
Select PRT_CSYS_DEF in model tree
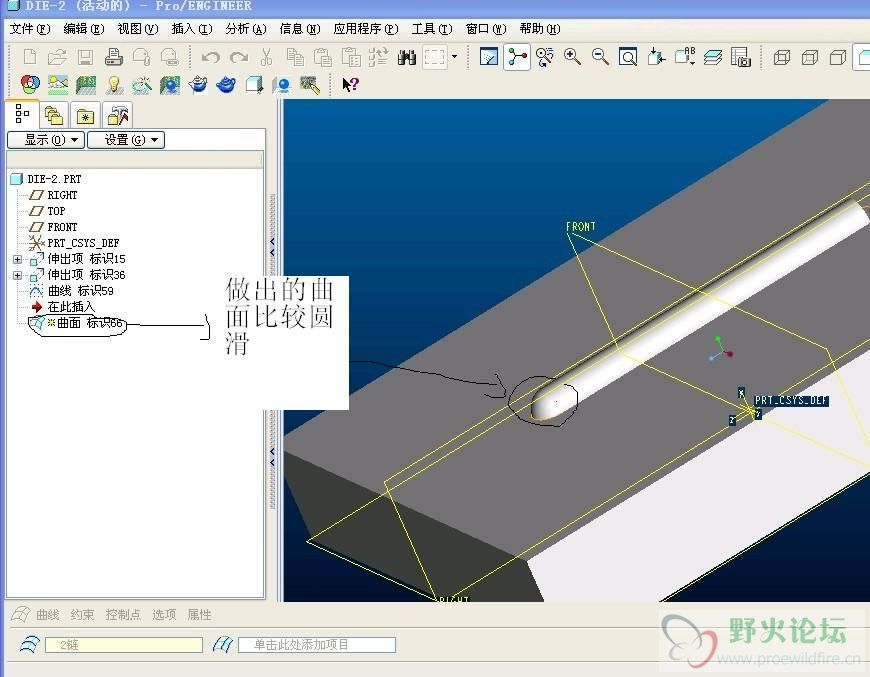coord(83,243)
